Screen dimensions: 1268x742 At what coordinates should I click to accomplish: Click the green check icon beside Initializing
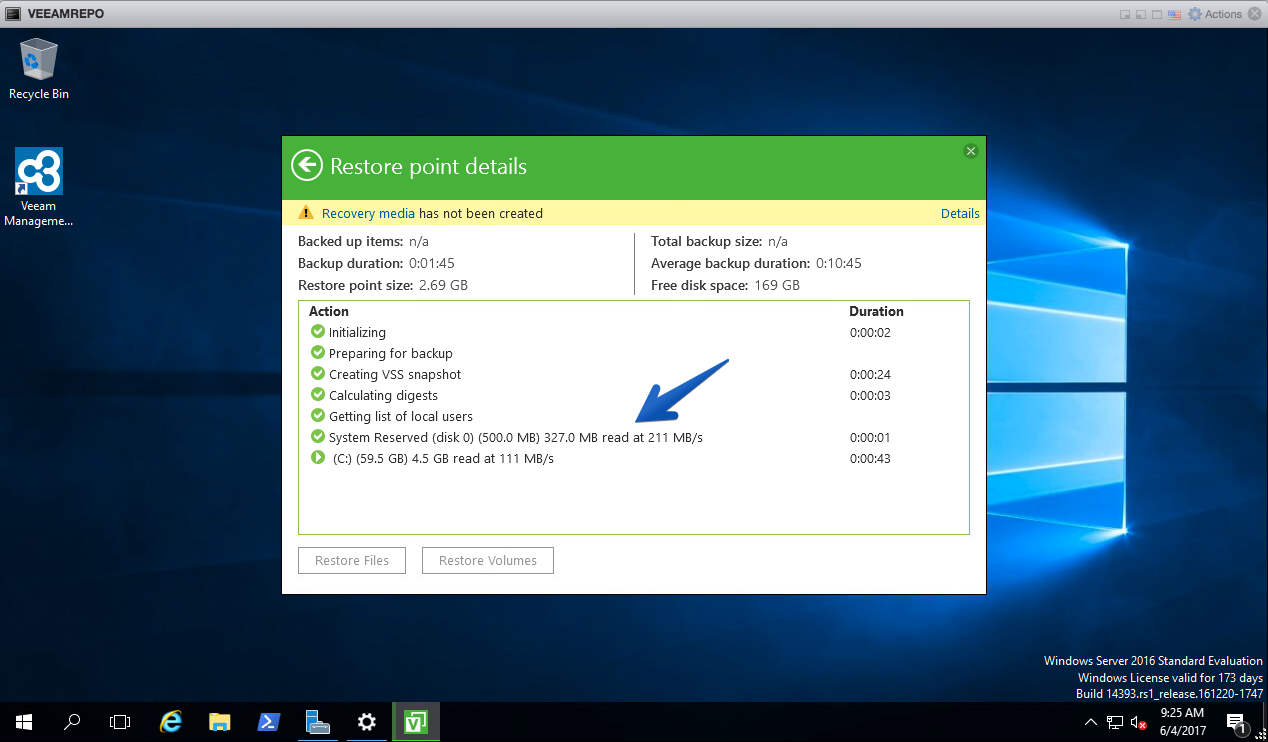(x=318, y=331)
